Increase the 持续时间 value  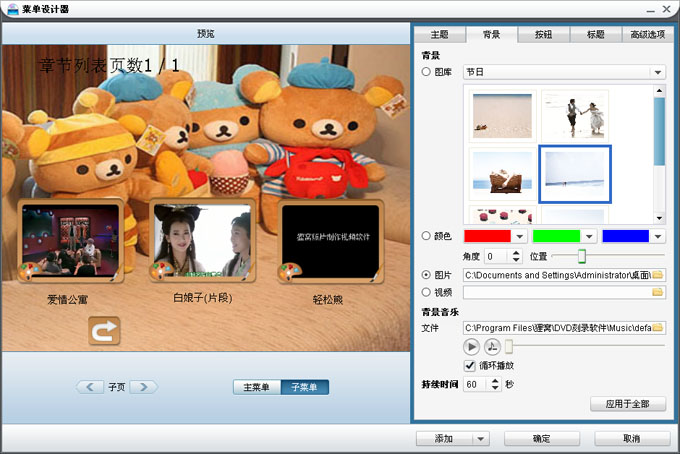(x=495, y=381)
